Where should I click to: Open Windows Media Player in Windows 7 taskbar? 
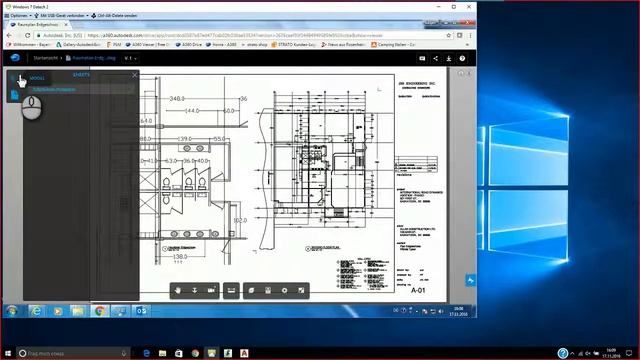tap(58, 311)
